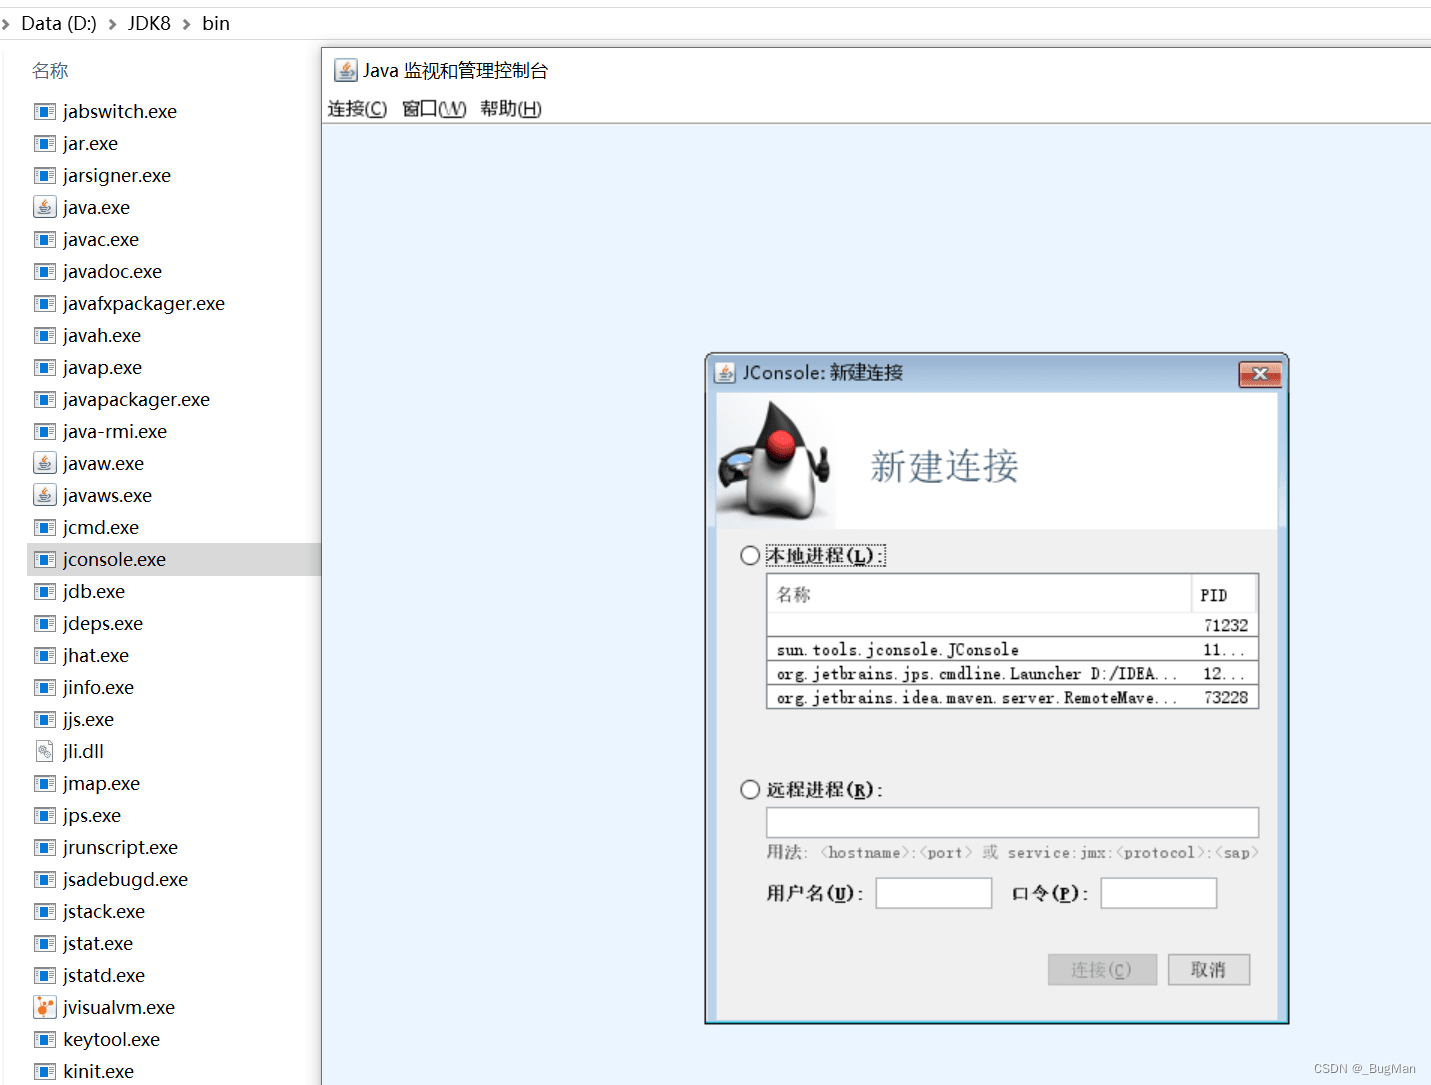The width and height of the screenshot is (1431, 1085).
Task: Click the 取消 cancel button
Action: click(1209, 970)
